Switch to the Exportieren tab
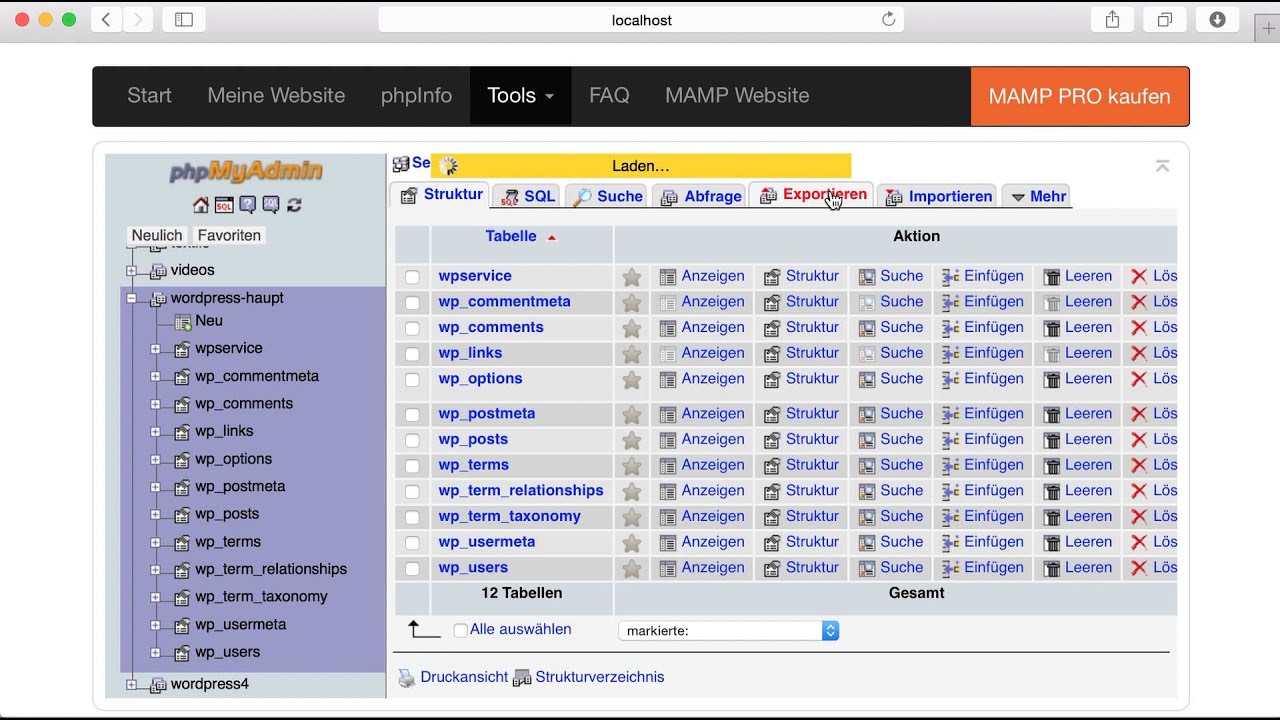 (813, 195)
